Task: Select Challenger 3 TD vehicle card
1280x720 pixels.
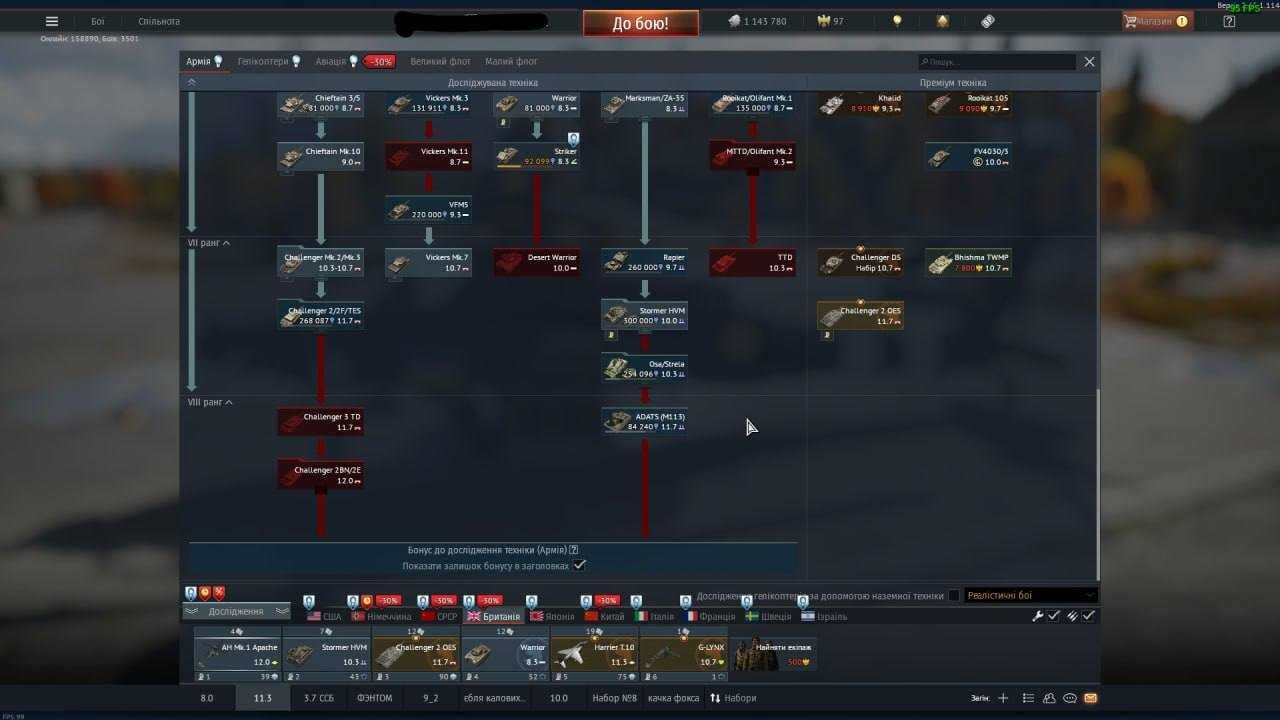Action: 320,421
